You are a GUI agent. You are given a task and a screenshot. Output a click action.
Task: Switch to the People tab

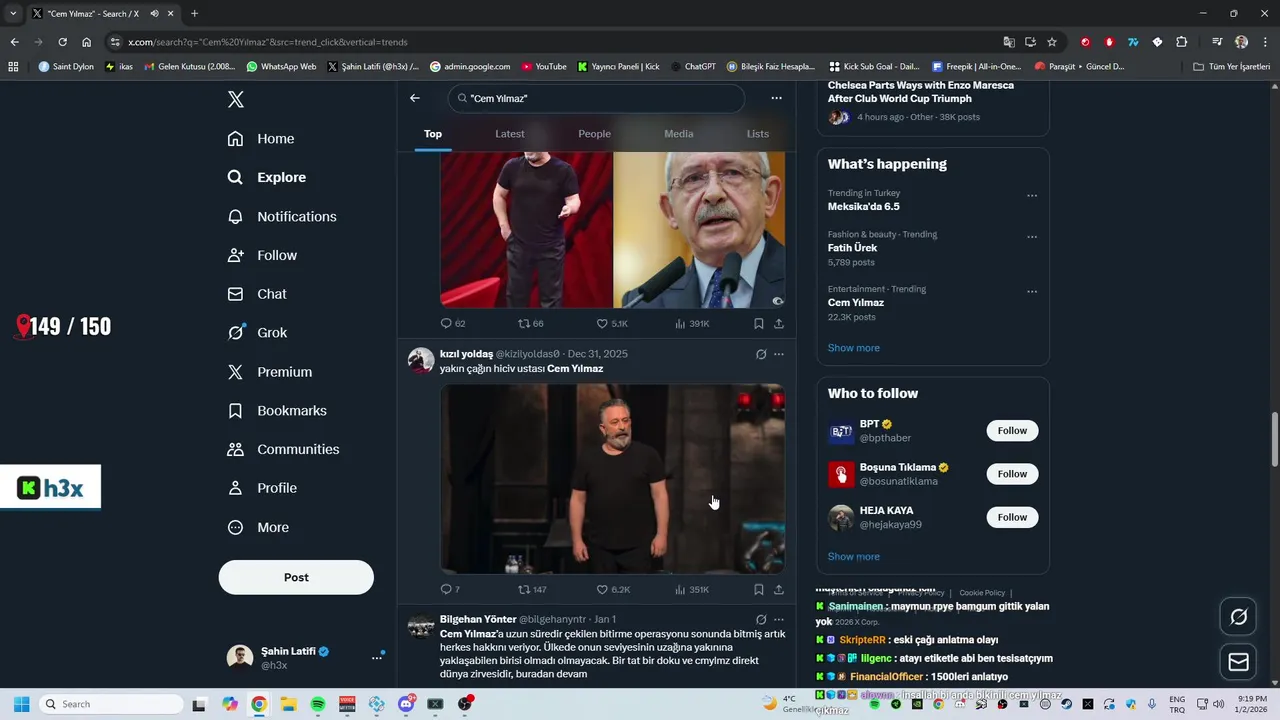click(594, 134)
